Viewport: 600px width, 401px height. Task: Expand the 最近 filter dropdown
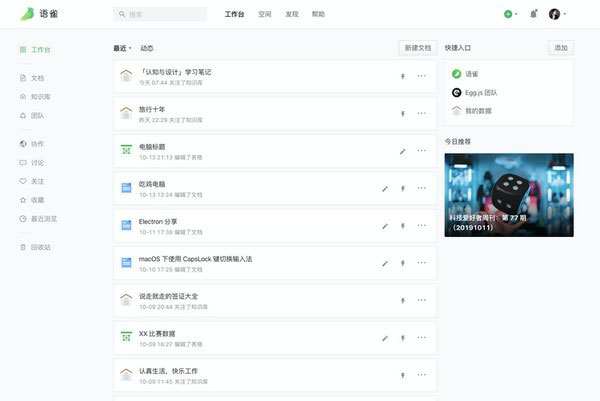coord(123,48)
